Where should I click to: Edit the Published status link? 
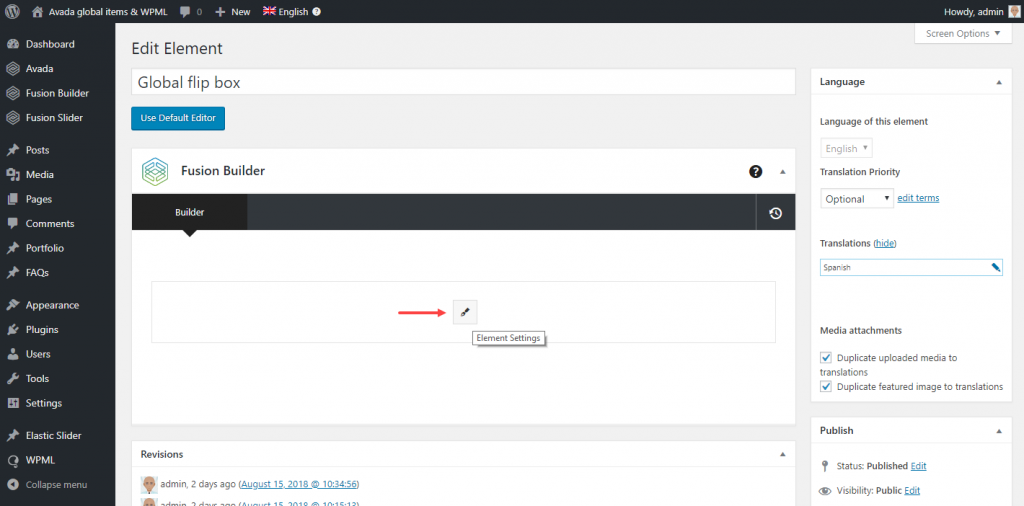pyautogui.click(x=918, y=466)
